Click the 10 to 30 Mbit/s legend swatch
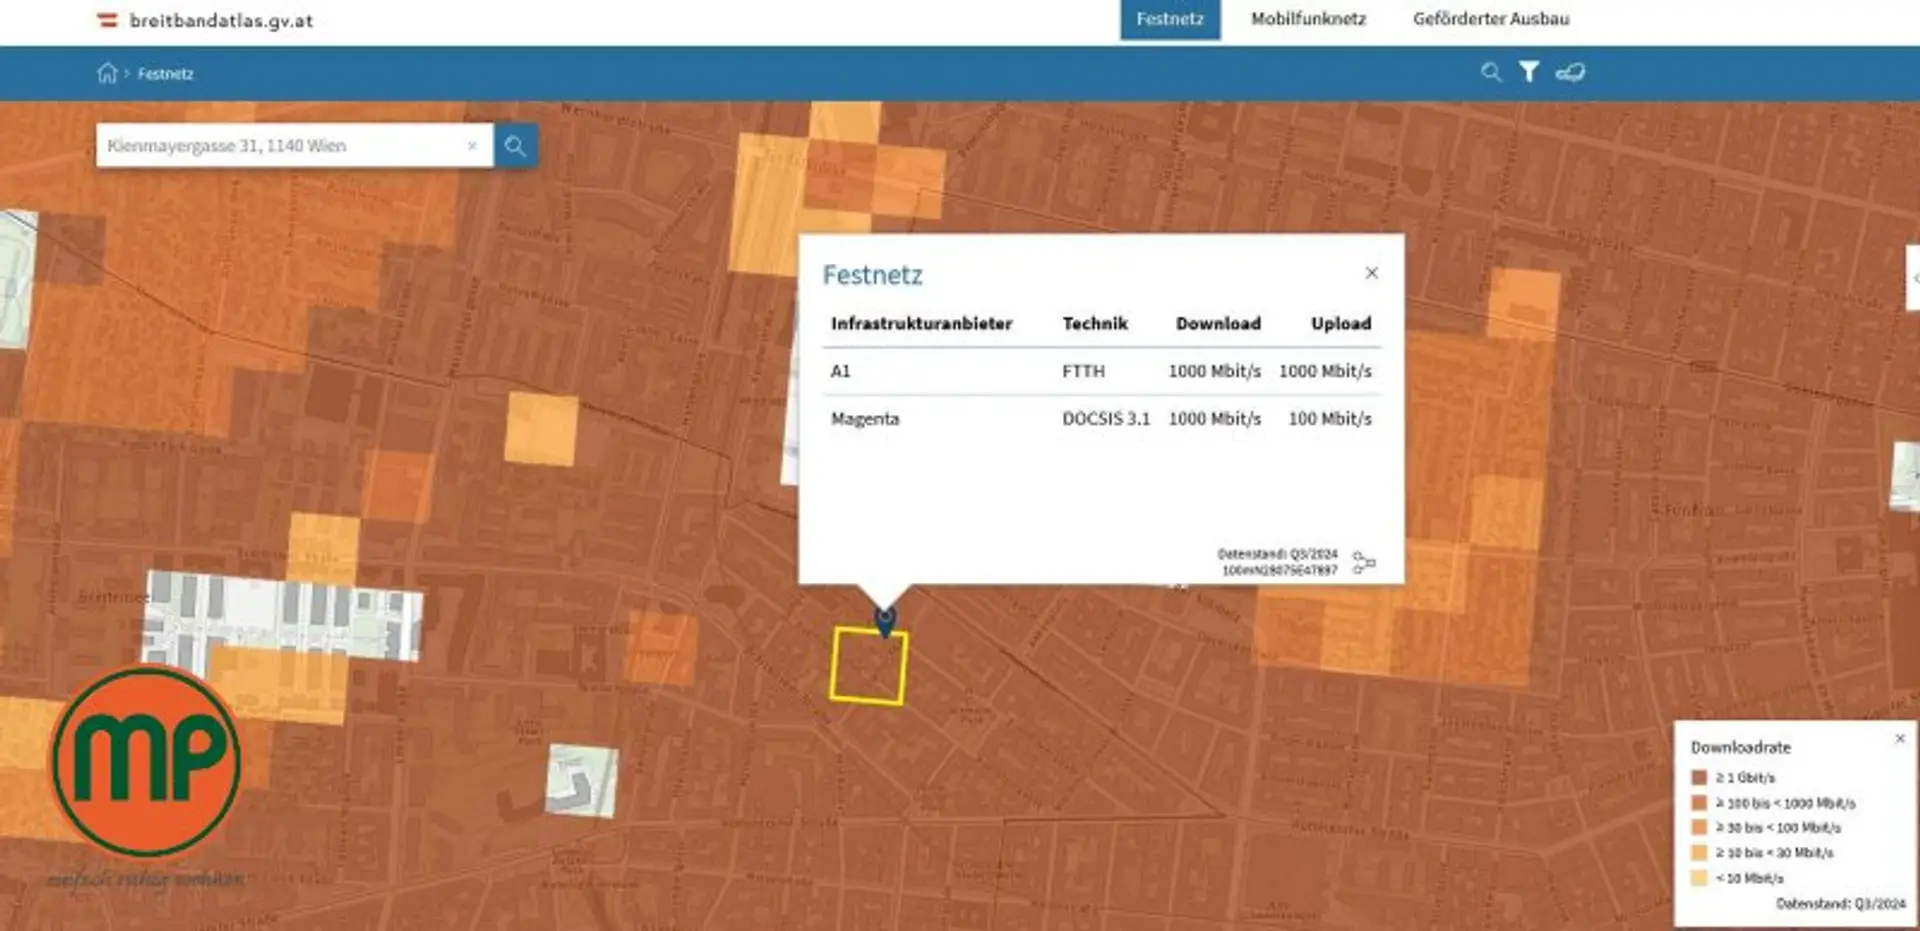Image resolution: width=1920 pixels, height=931 pixels. click(x=1699, y=853)
